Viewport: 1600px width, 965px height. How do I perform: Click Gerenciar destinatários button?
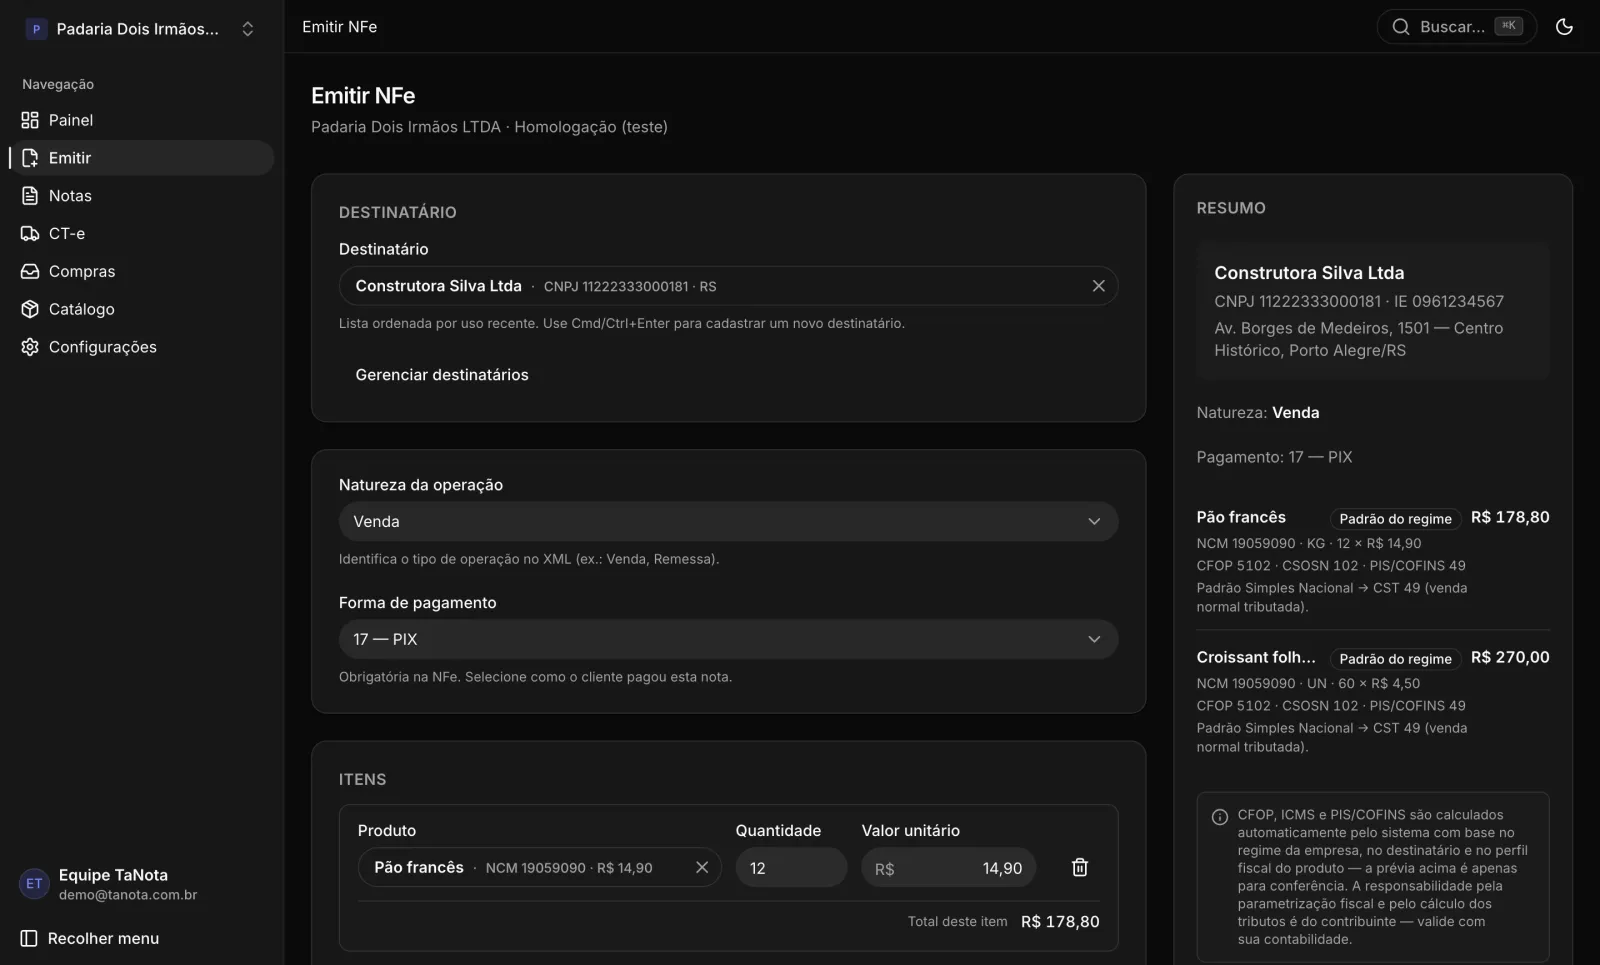click(442, 375)
